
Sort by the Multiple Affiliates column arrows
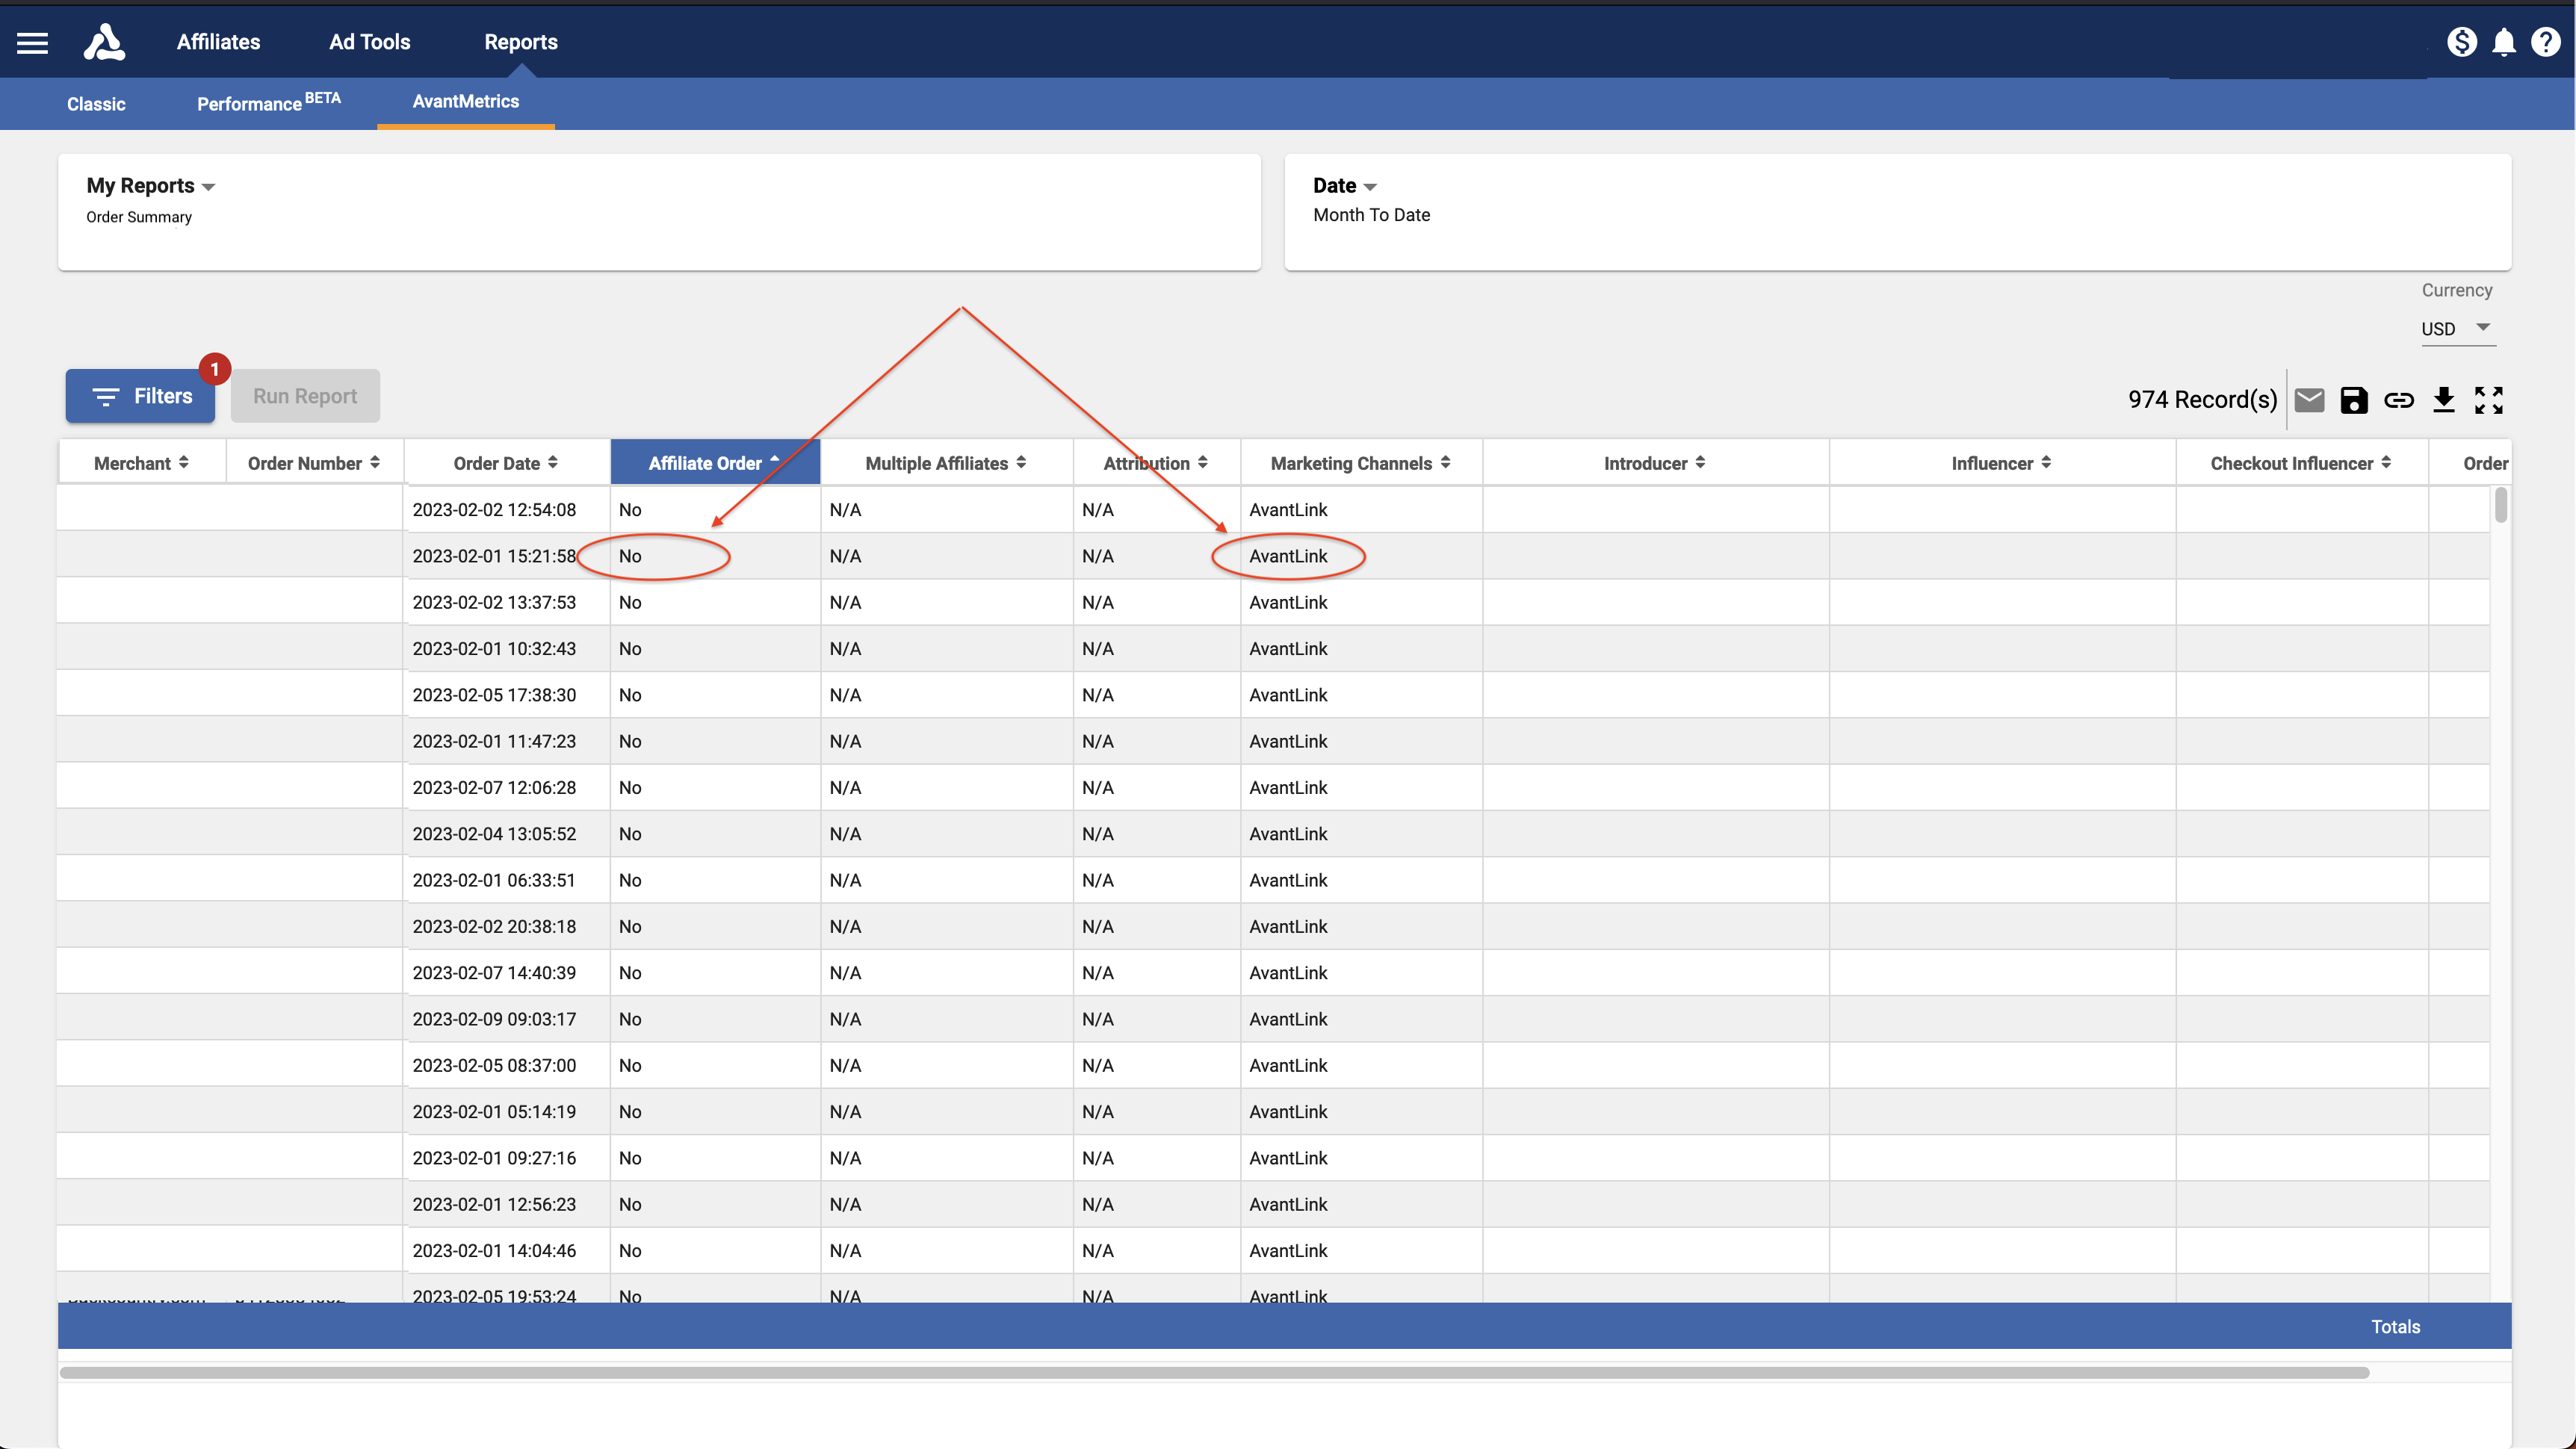point(1021,462)
